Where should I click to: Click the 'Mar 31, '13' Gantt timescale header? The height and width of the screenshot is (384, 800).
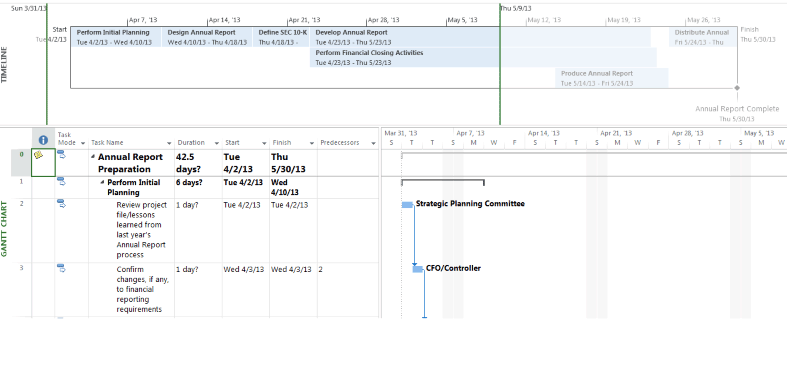click(x=401, y=133)
